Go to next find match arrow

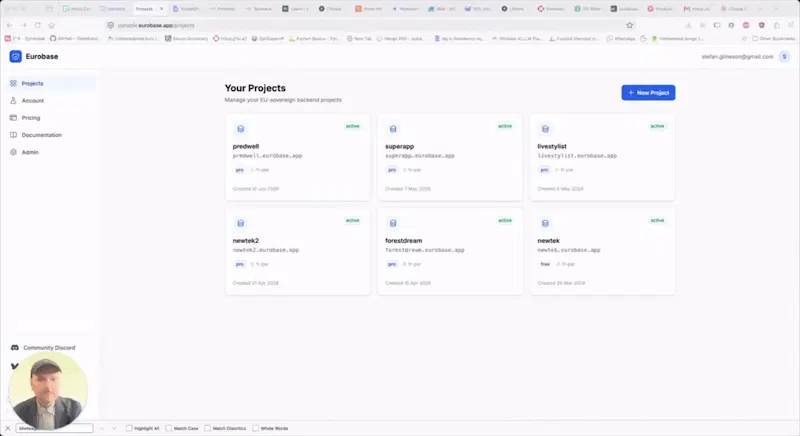[114, 428]
